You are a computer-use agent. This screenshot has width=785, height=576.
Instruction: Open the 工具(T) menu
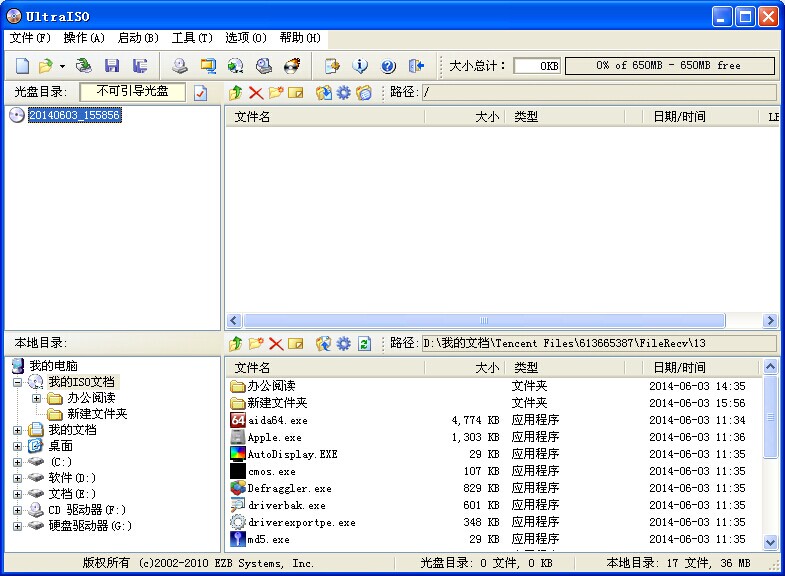pos(192,38)
